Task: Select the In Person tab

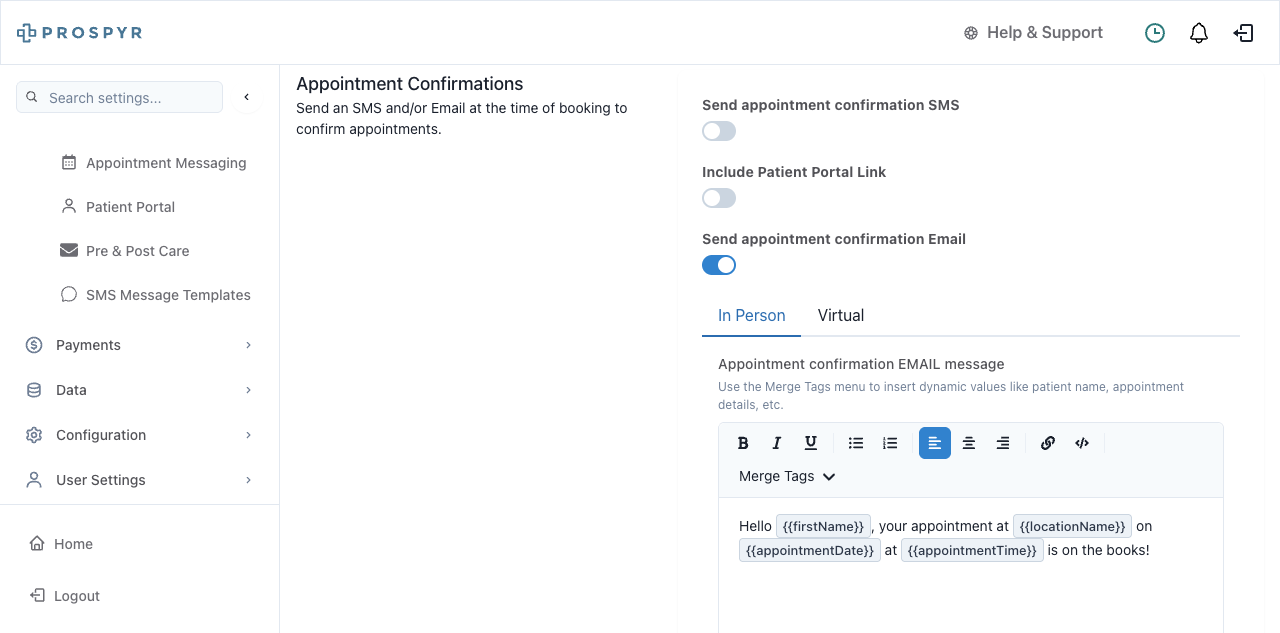Action: (752, 316)
